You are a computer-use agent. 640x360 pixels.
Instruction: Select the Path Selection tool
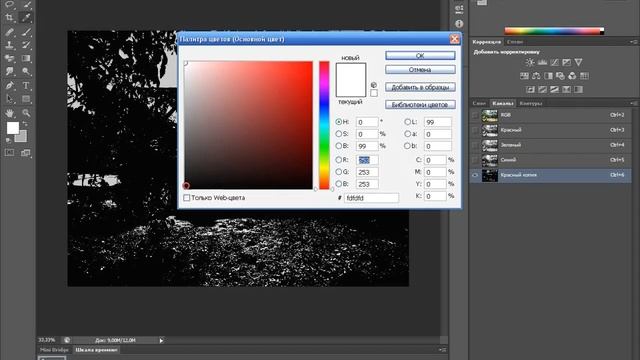coord(9,99)
